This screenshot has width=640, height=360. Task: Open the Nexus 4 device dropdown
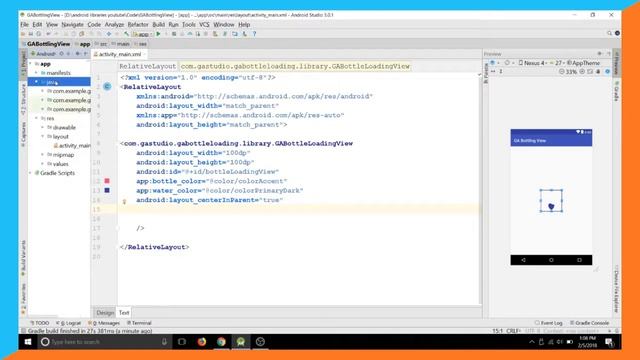[x=532, y=63]
